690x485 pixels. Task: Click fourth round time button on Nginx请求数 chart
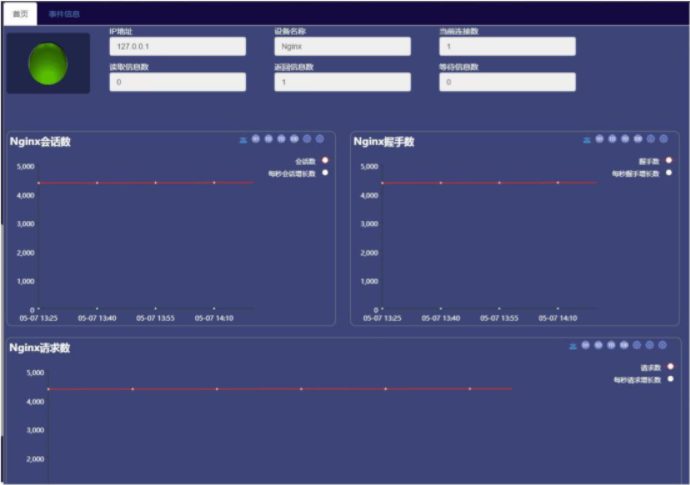pos(624,345)
